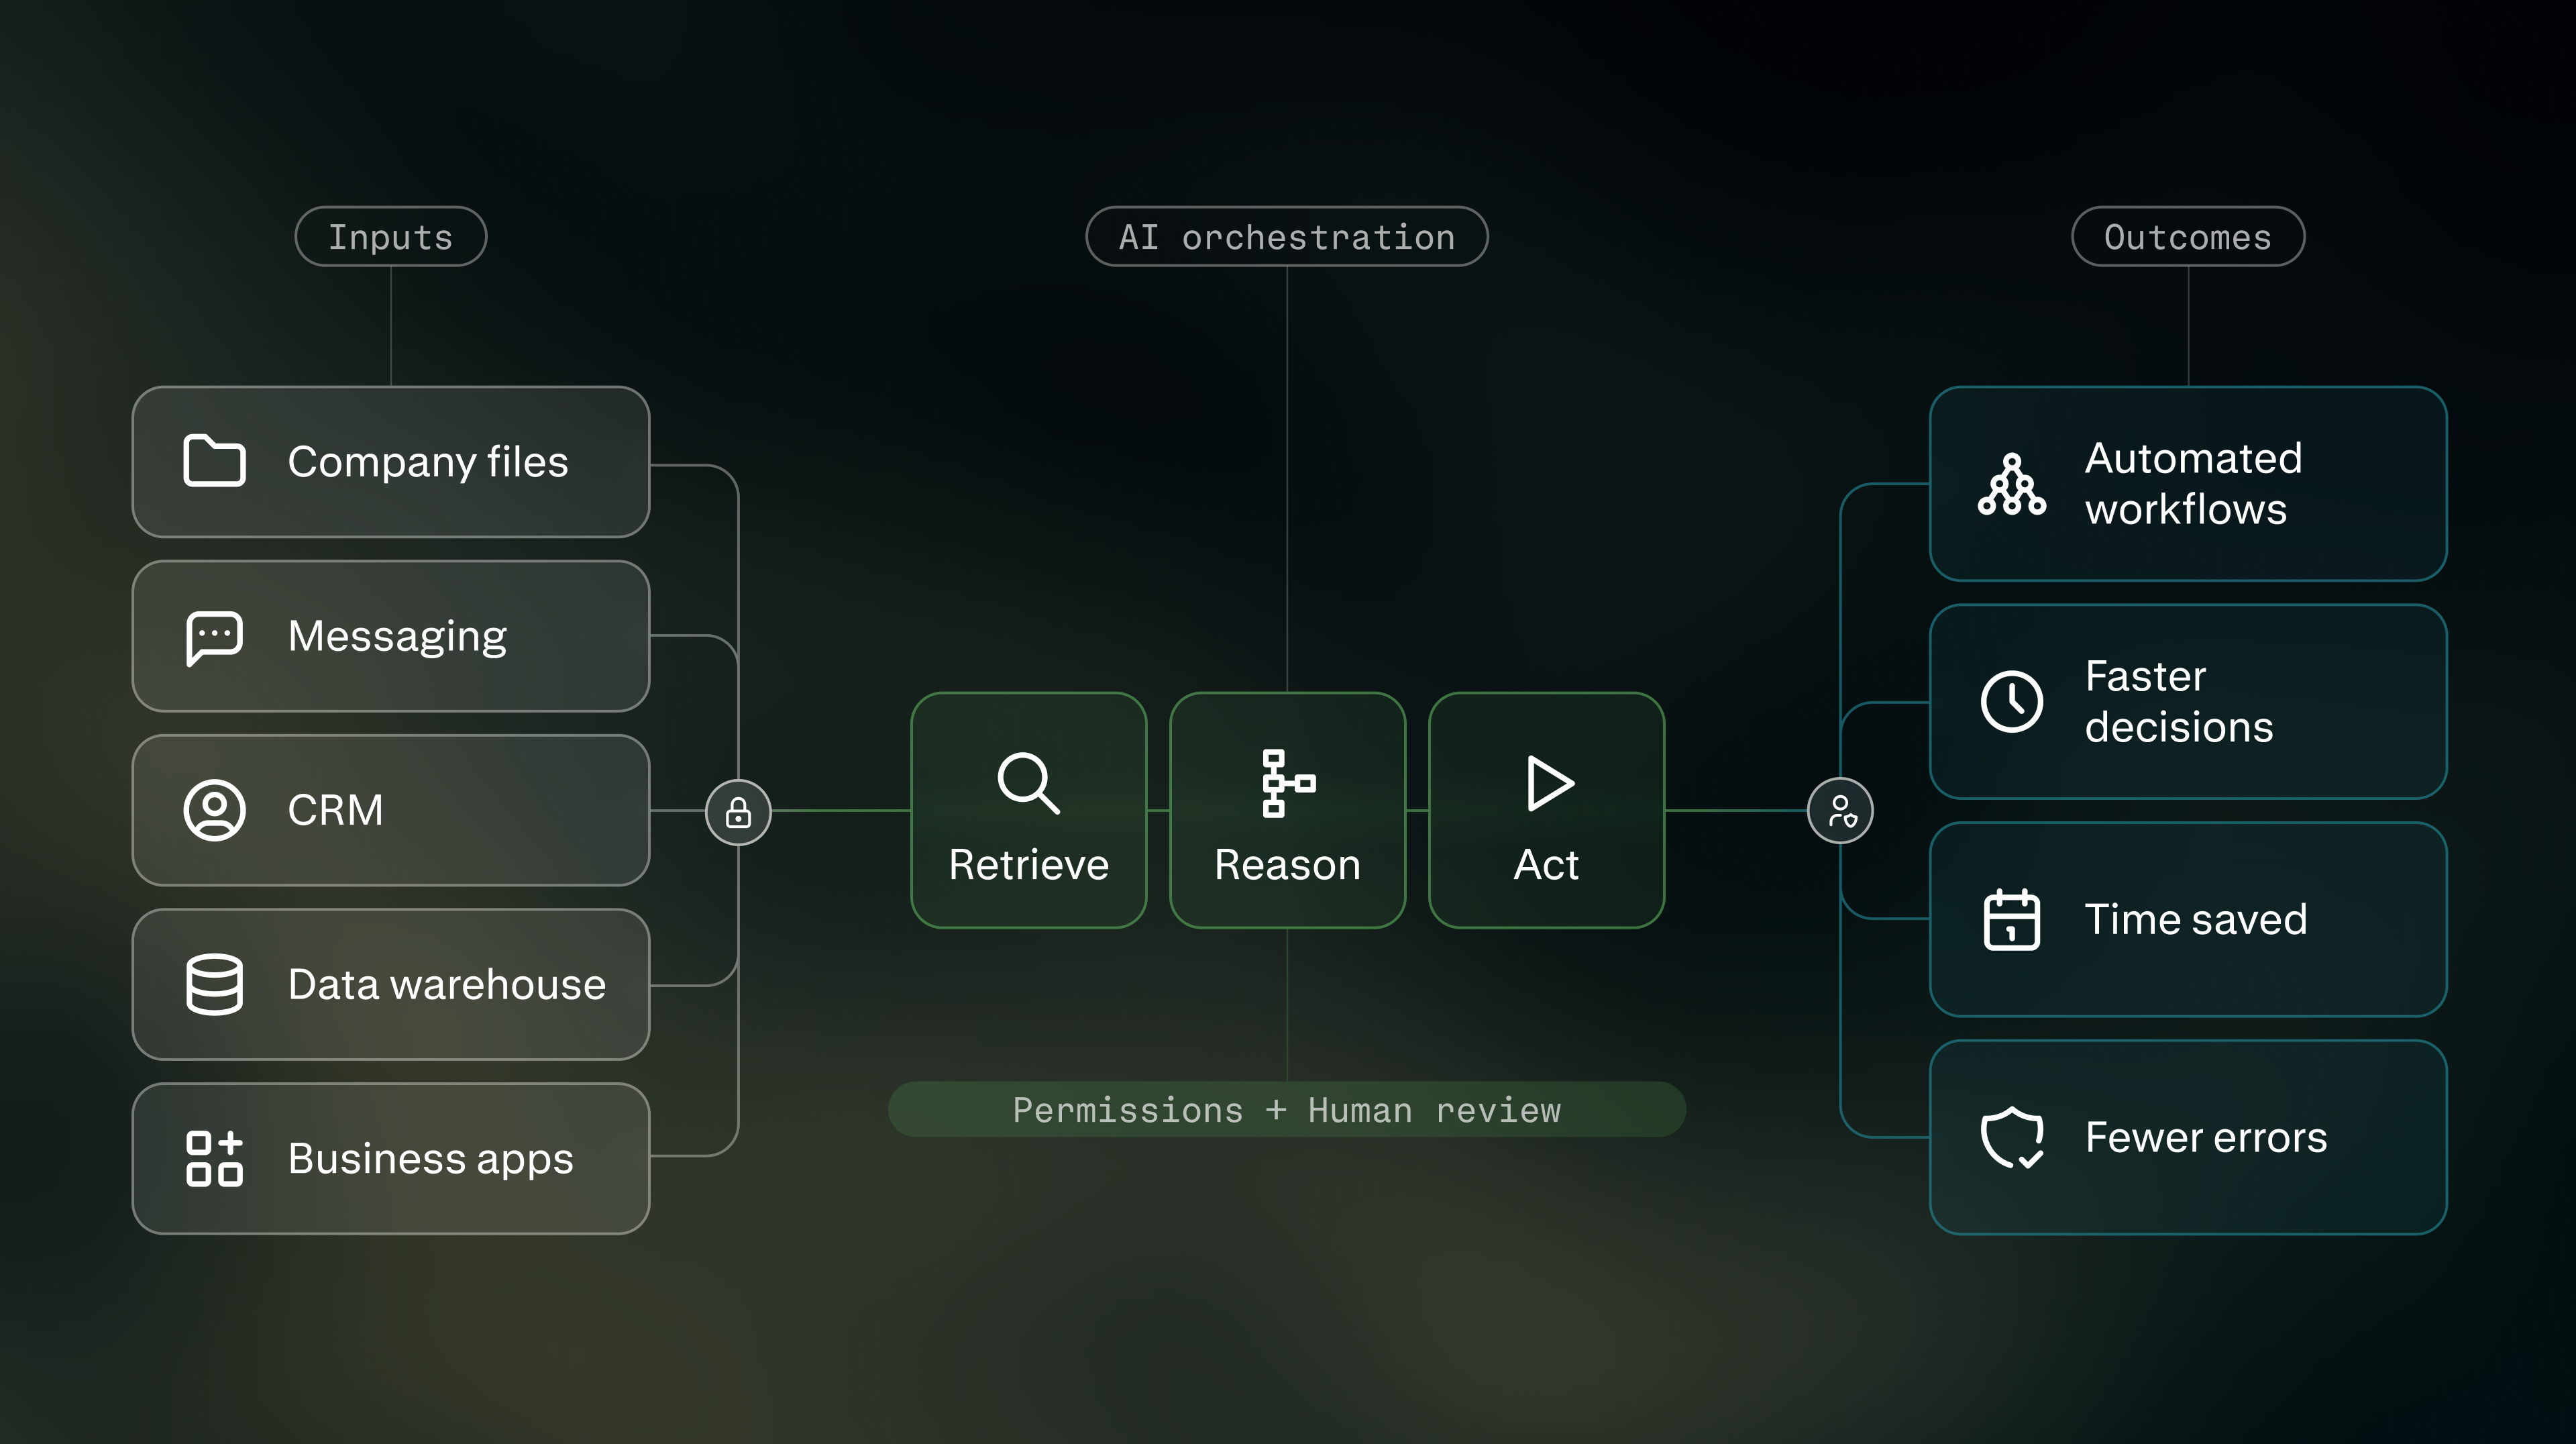Click the Permissions + Human review bar

[x=1287, y=1110]
